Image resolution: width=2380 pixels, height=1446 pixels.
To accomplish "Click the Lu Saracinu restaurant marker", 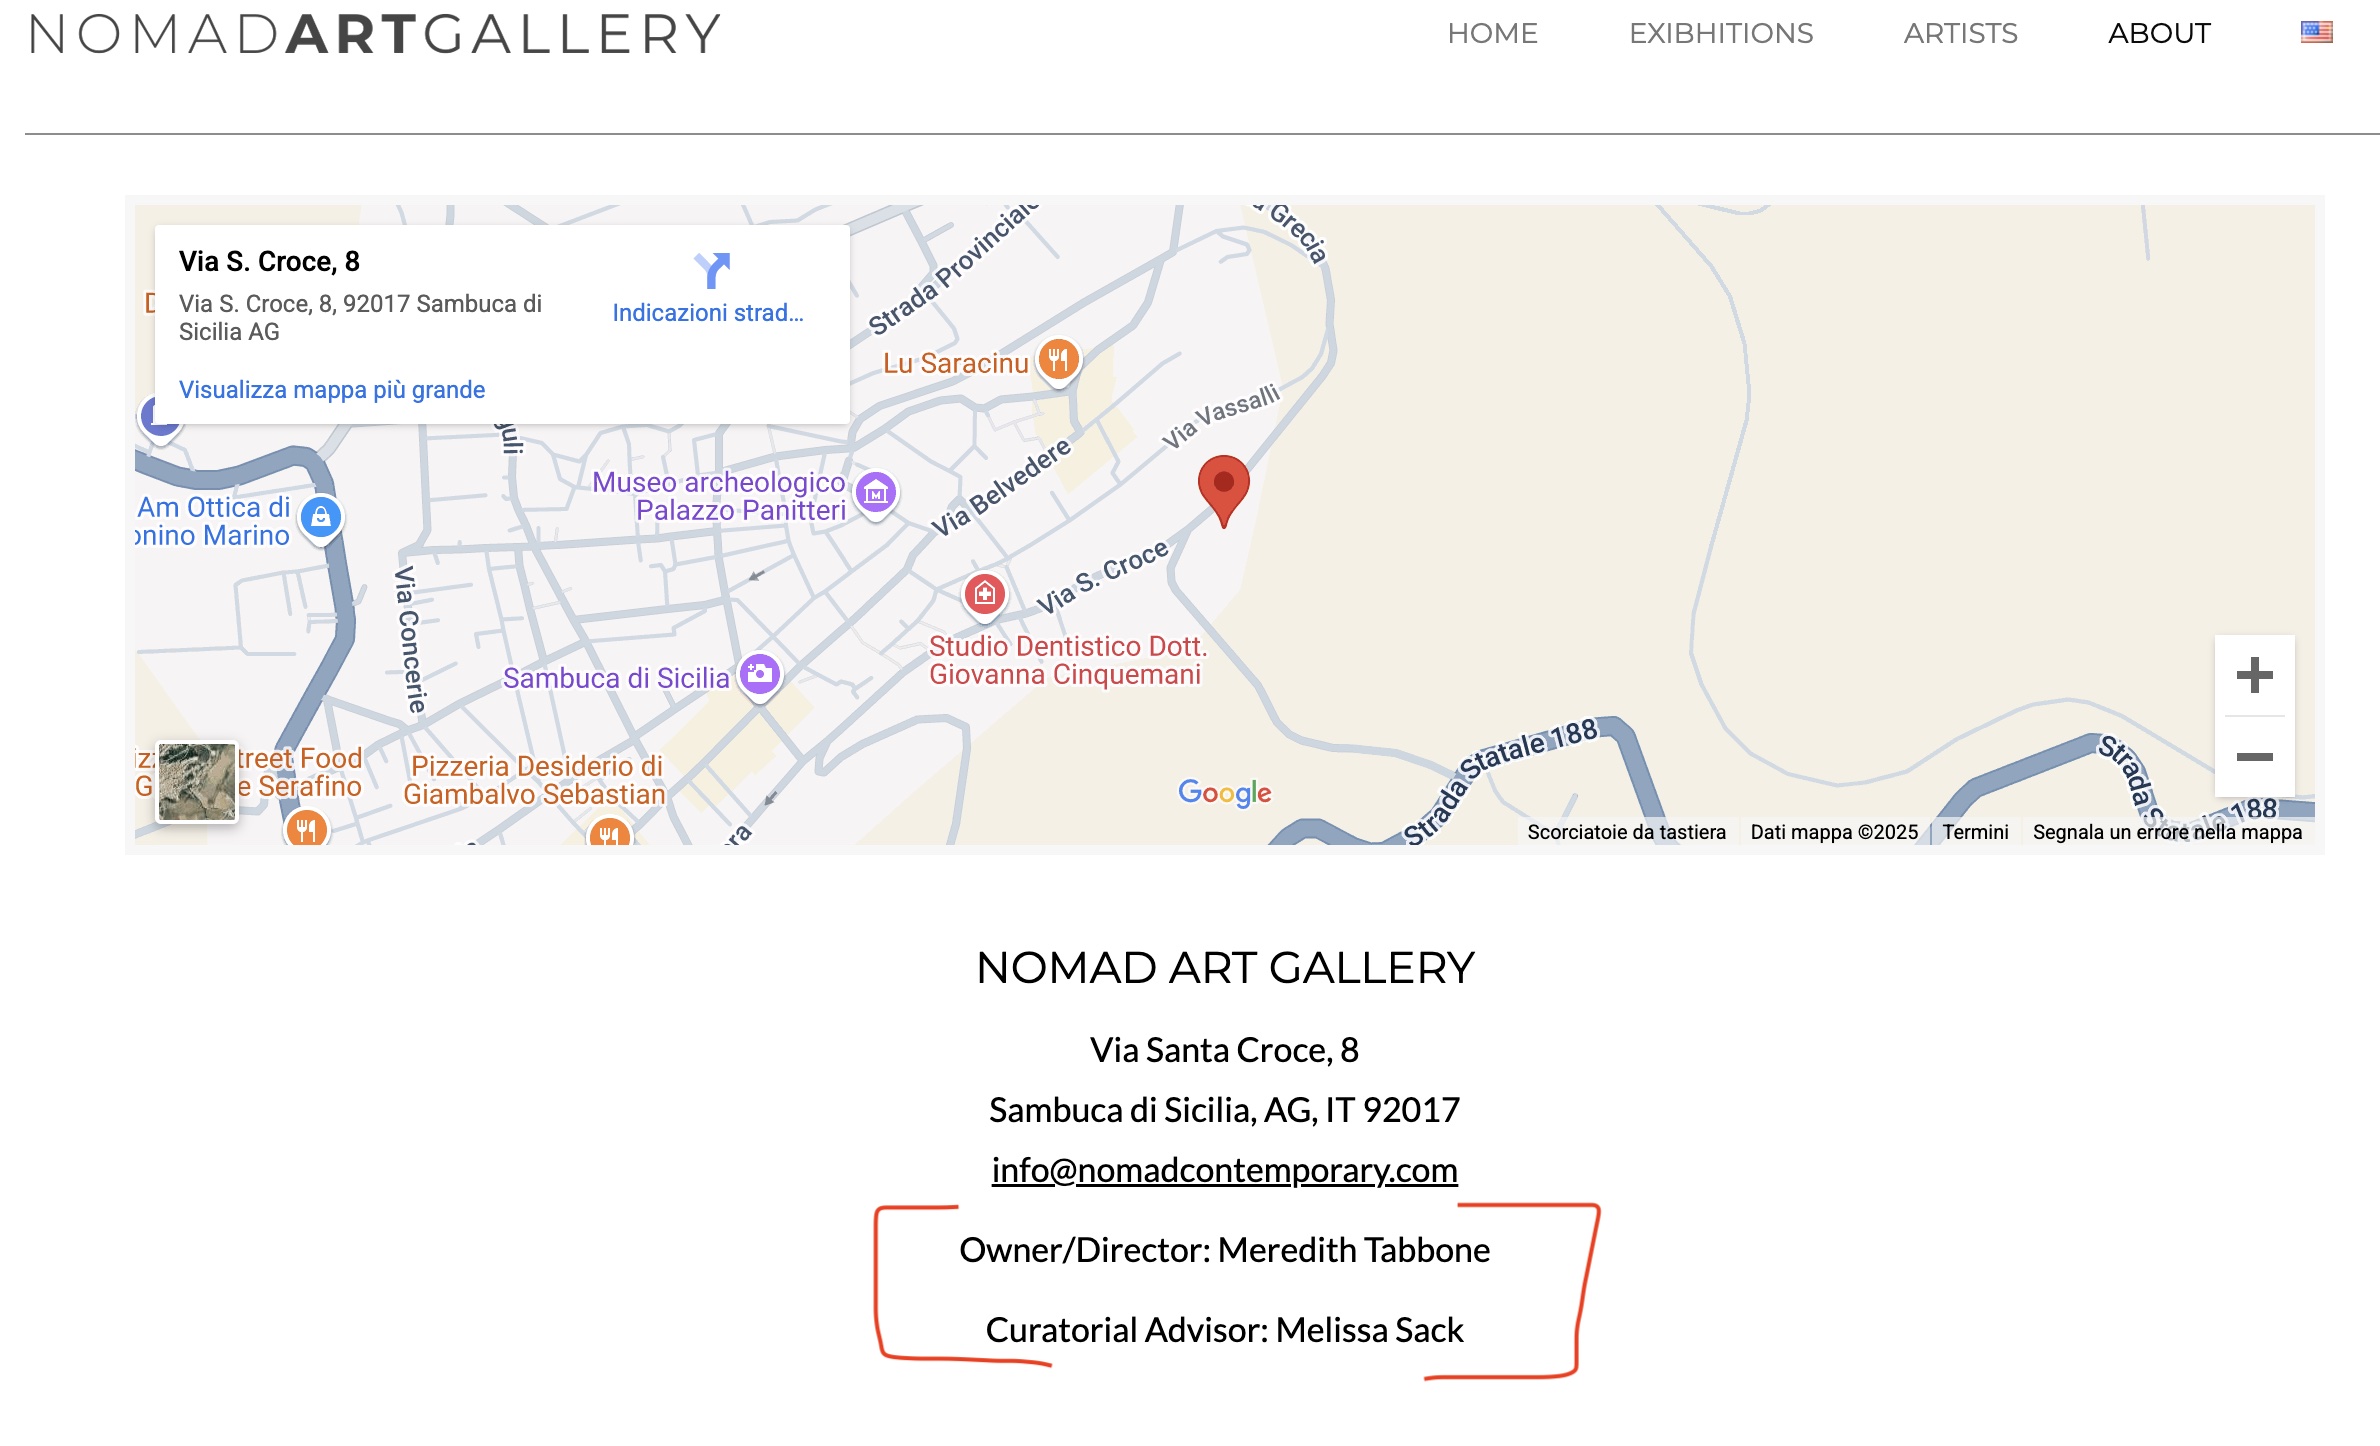I will pos(1058,359).
